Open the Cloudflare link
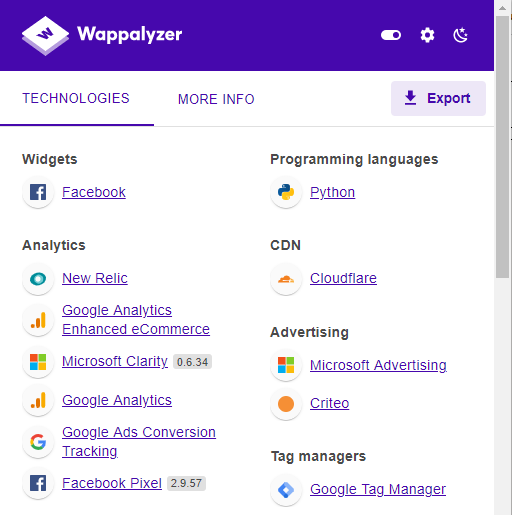 343,278
